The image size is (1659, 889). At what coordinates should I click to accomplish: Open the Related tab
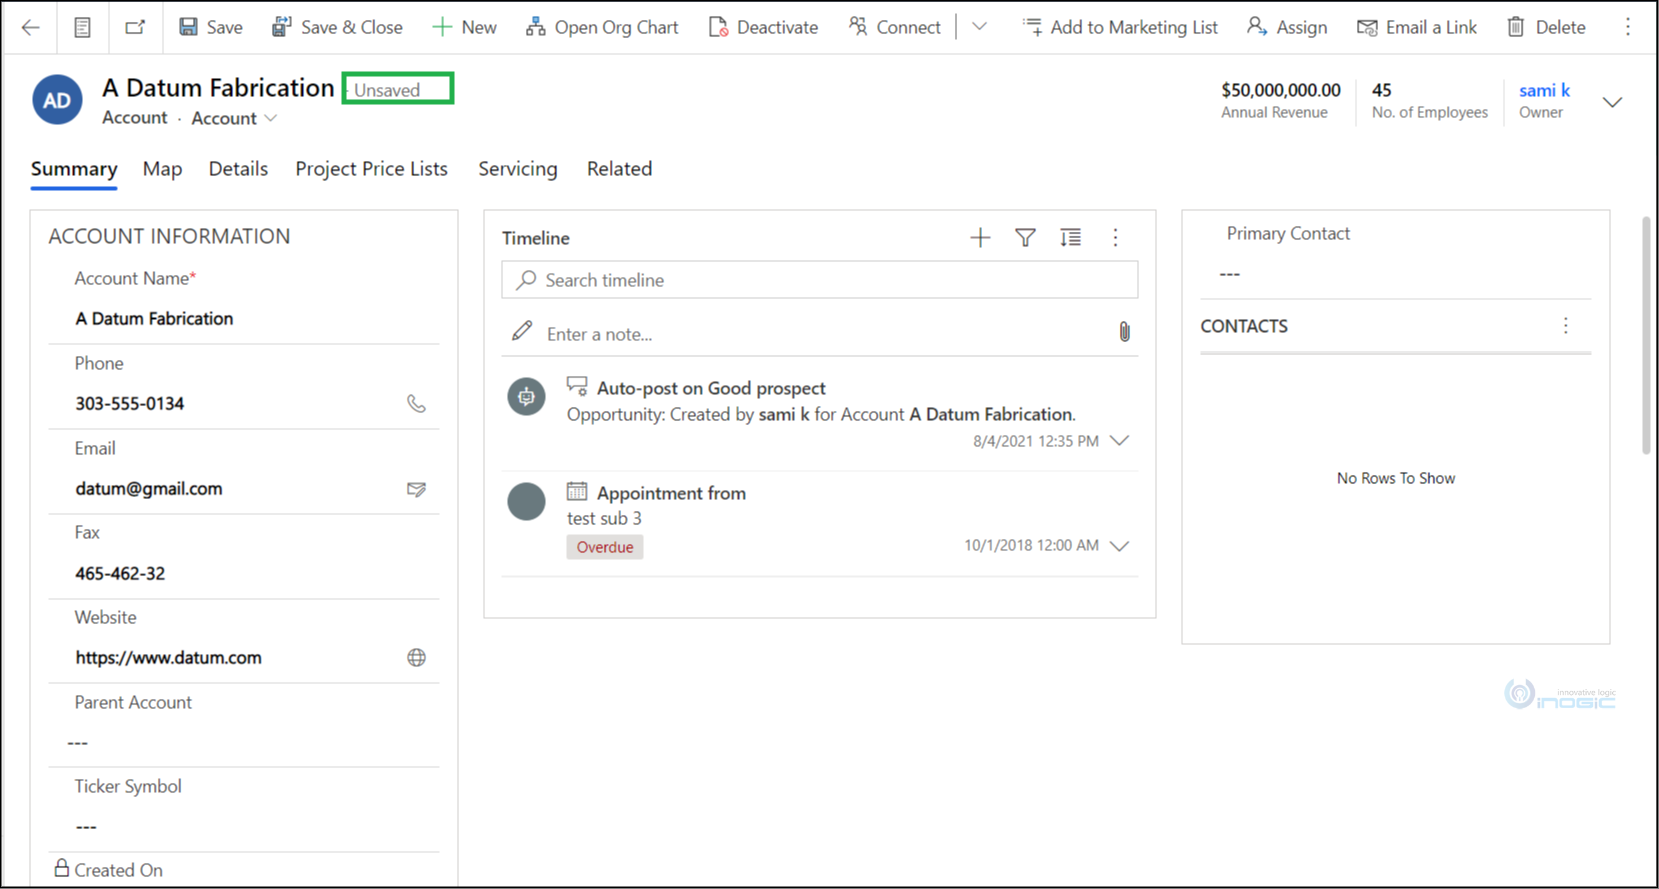(x=619, y=169)
